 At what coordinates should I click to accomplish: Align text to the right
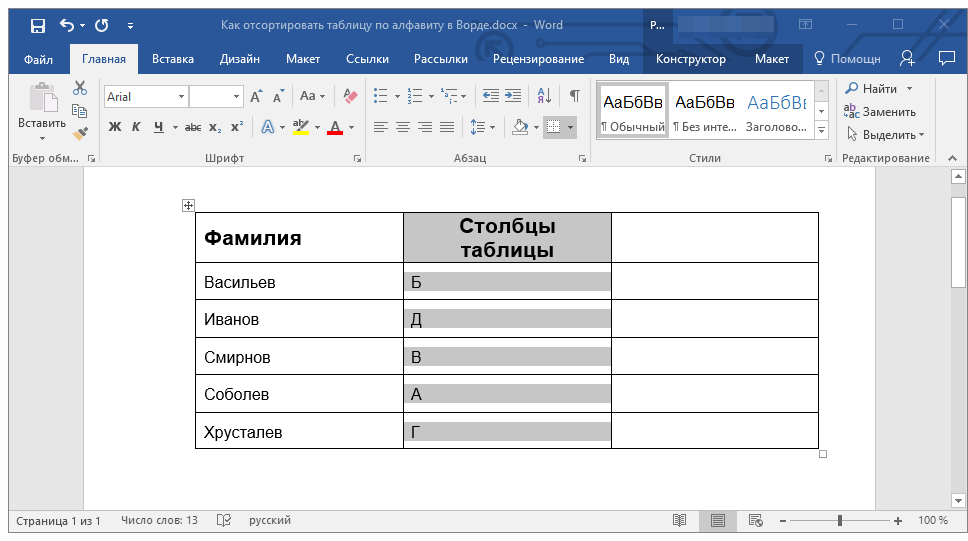[425, 127]
